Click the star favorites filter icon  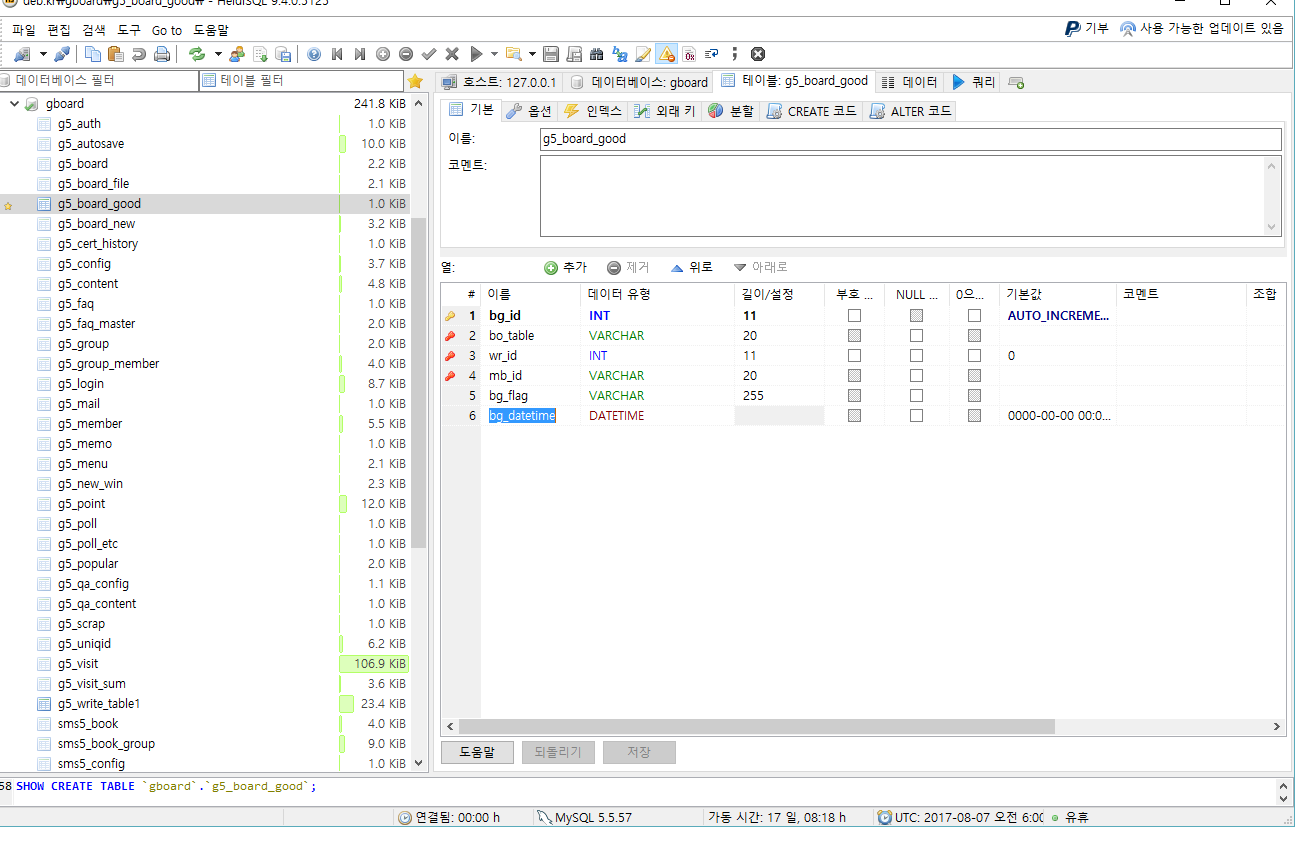[x=415, y=81]
